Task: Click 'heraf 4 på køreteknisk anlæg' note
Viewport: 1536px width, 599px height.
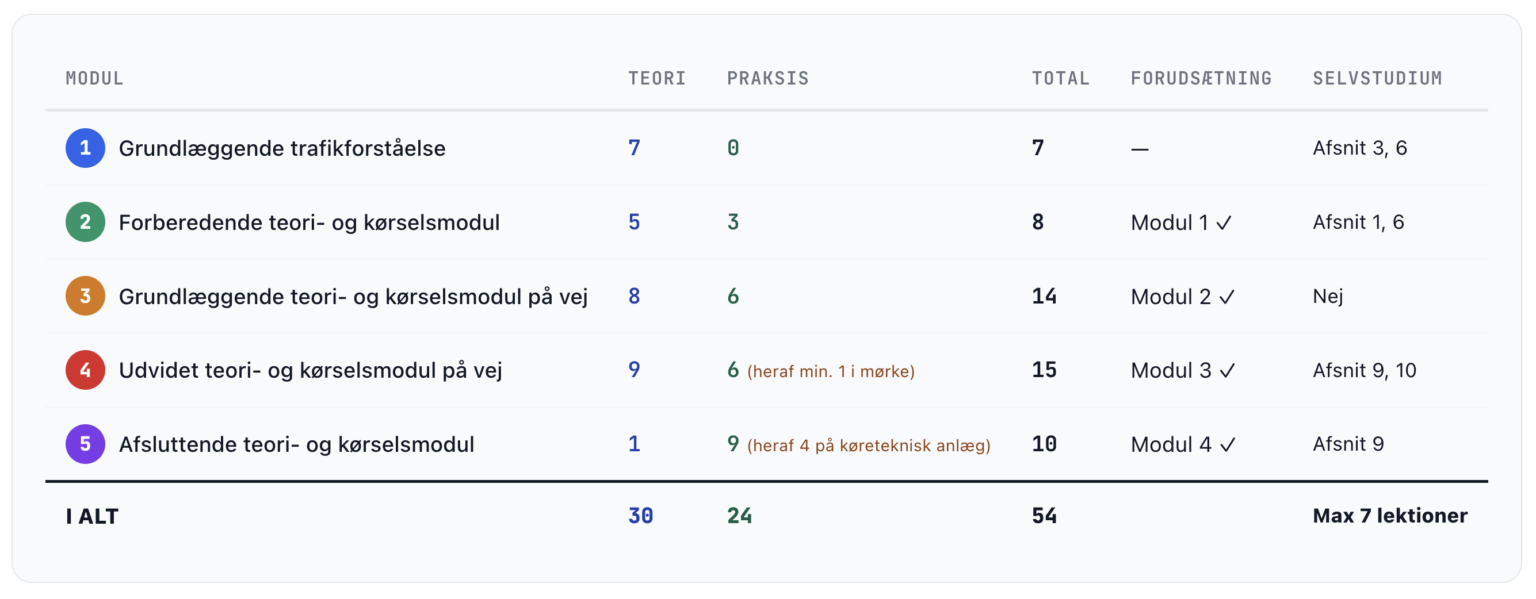Action: [869, 446]
